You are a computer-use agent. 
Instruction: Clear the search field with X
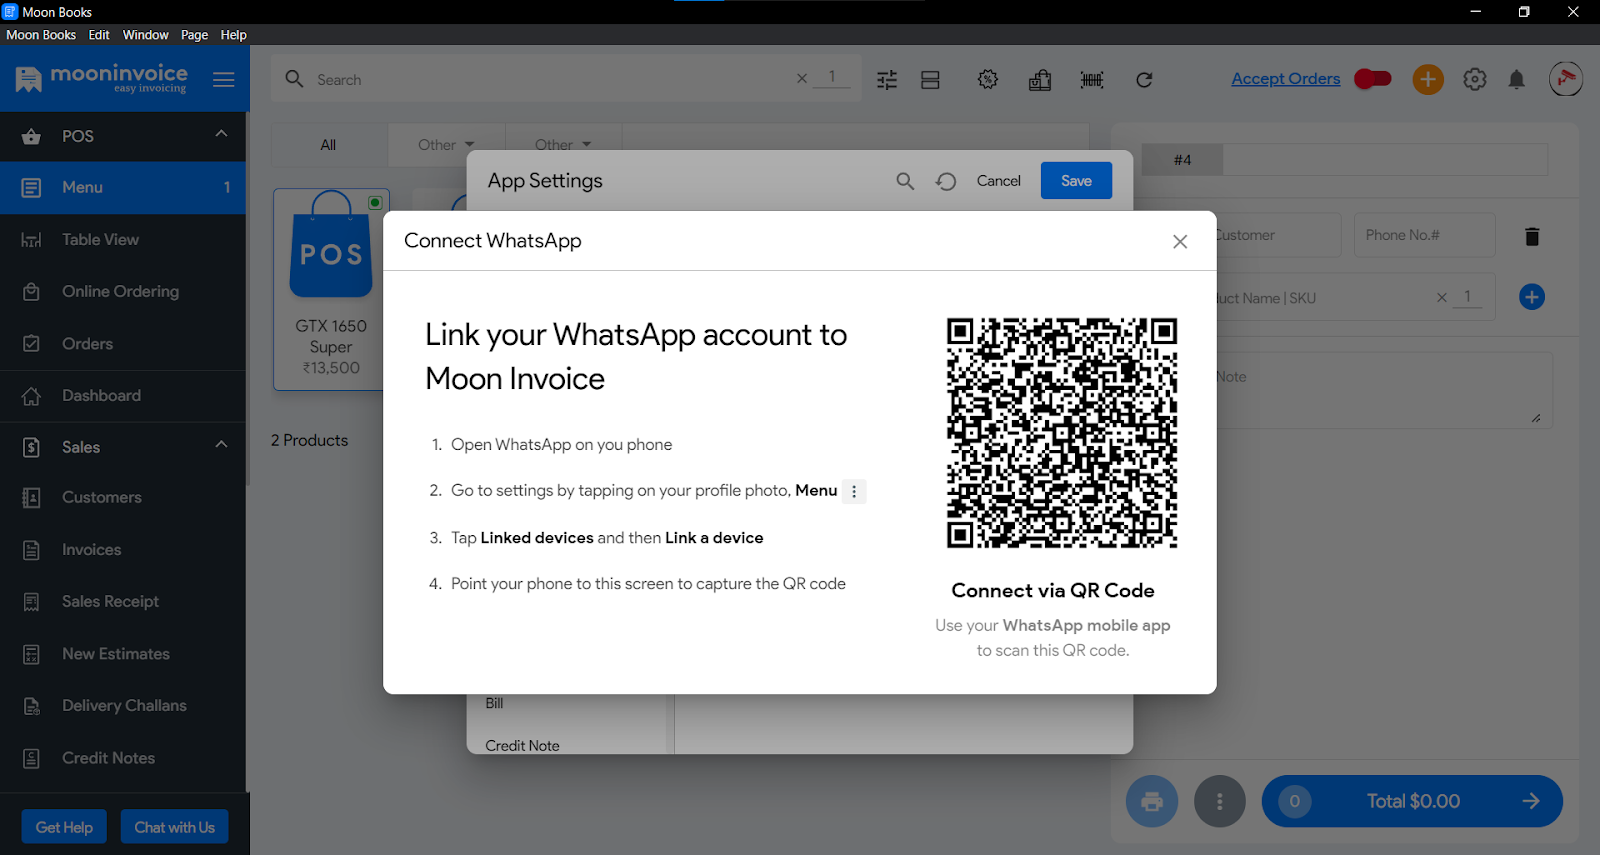click(802, 78)
